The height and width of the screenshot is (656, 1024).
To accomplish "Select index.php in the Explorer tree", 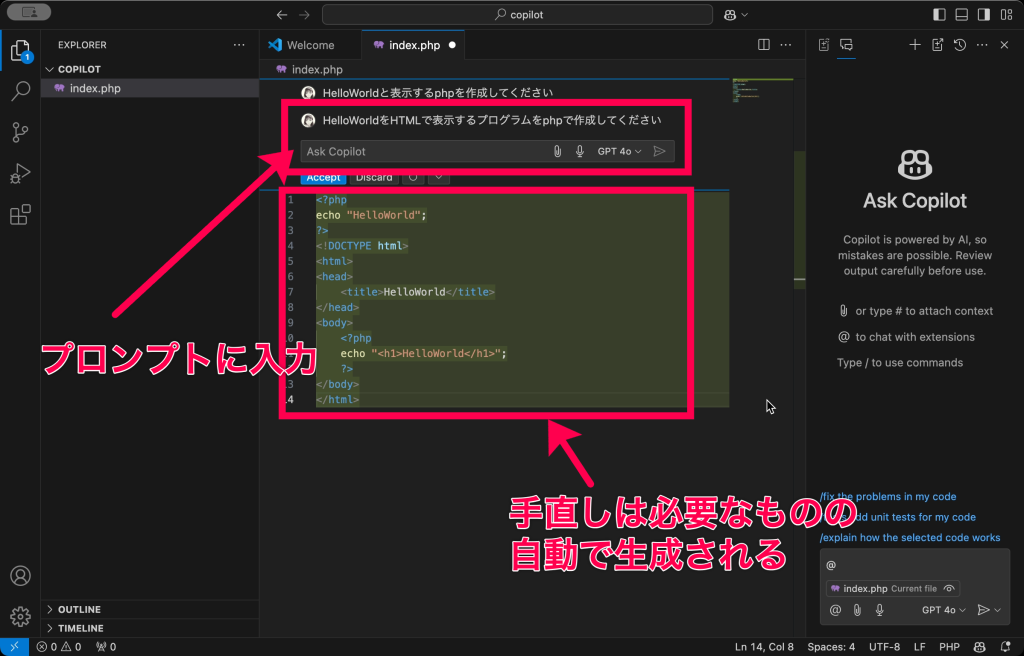I will coord(95,88).
